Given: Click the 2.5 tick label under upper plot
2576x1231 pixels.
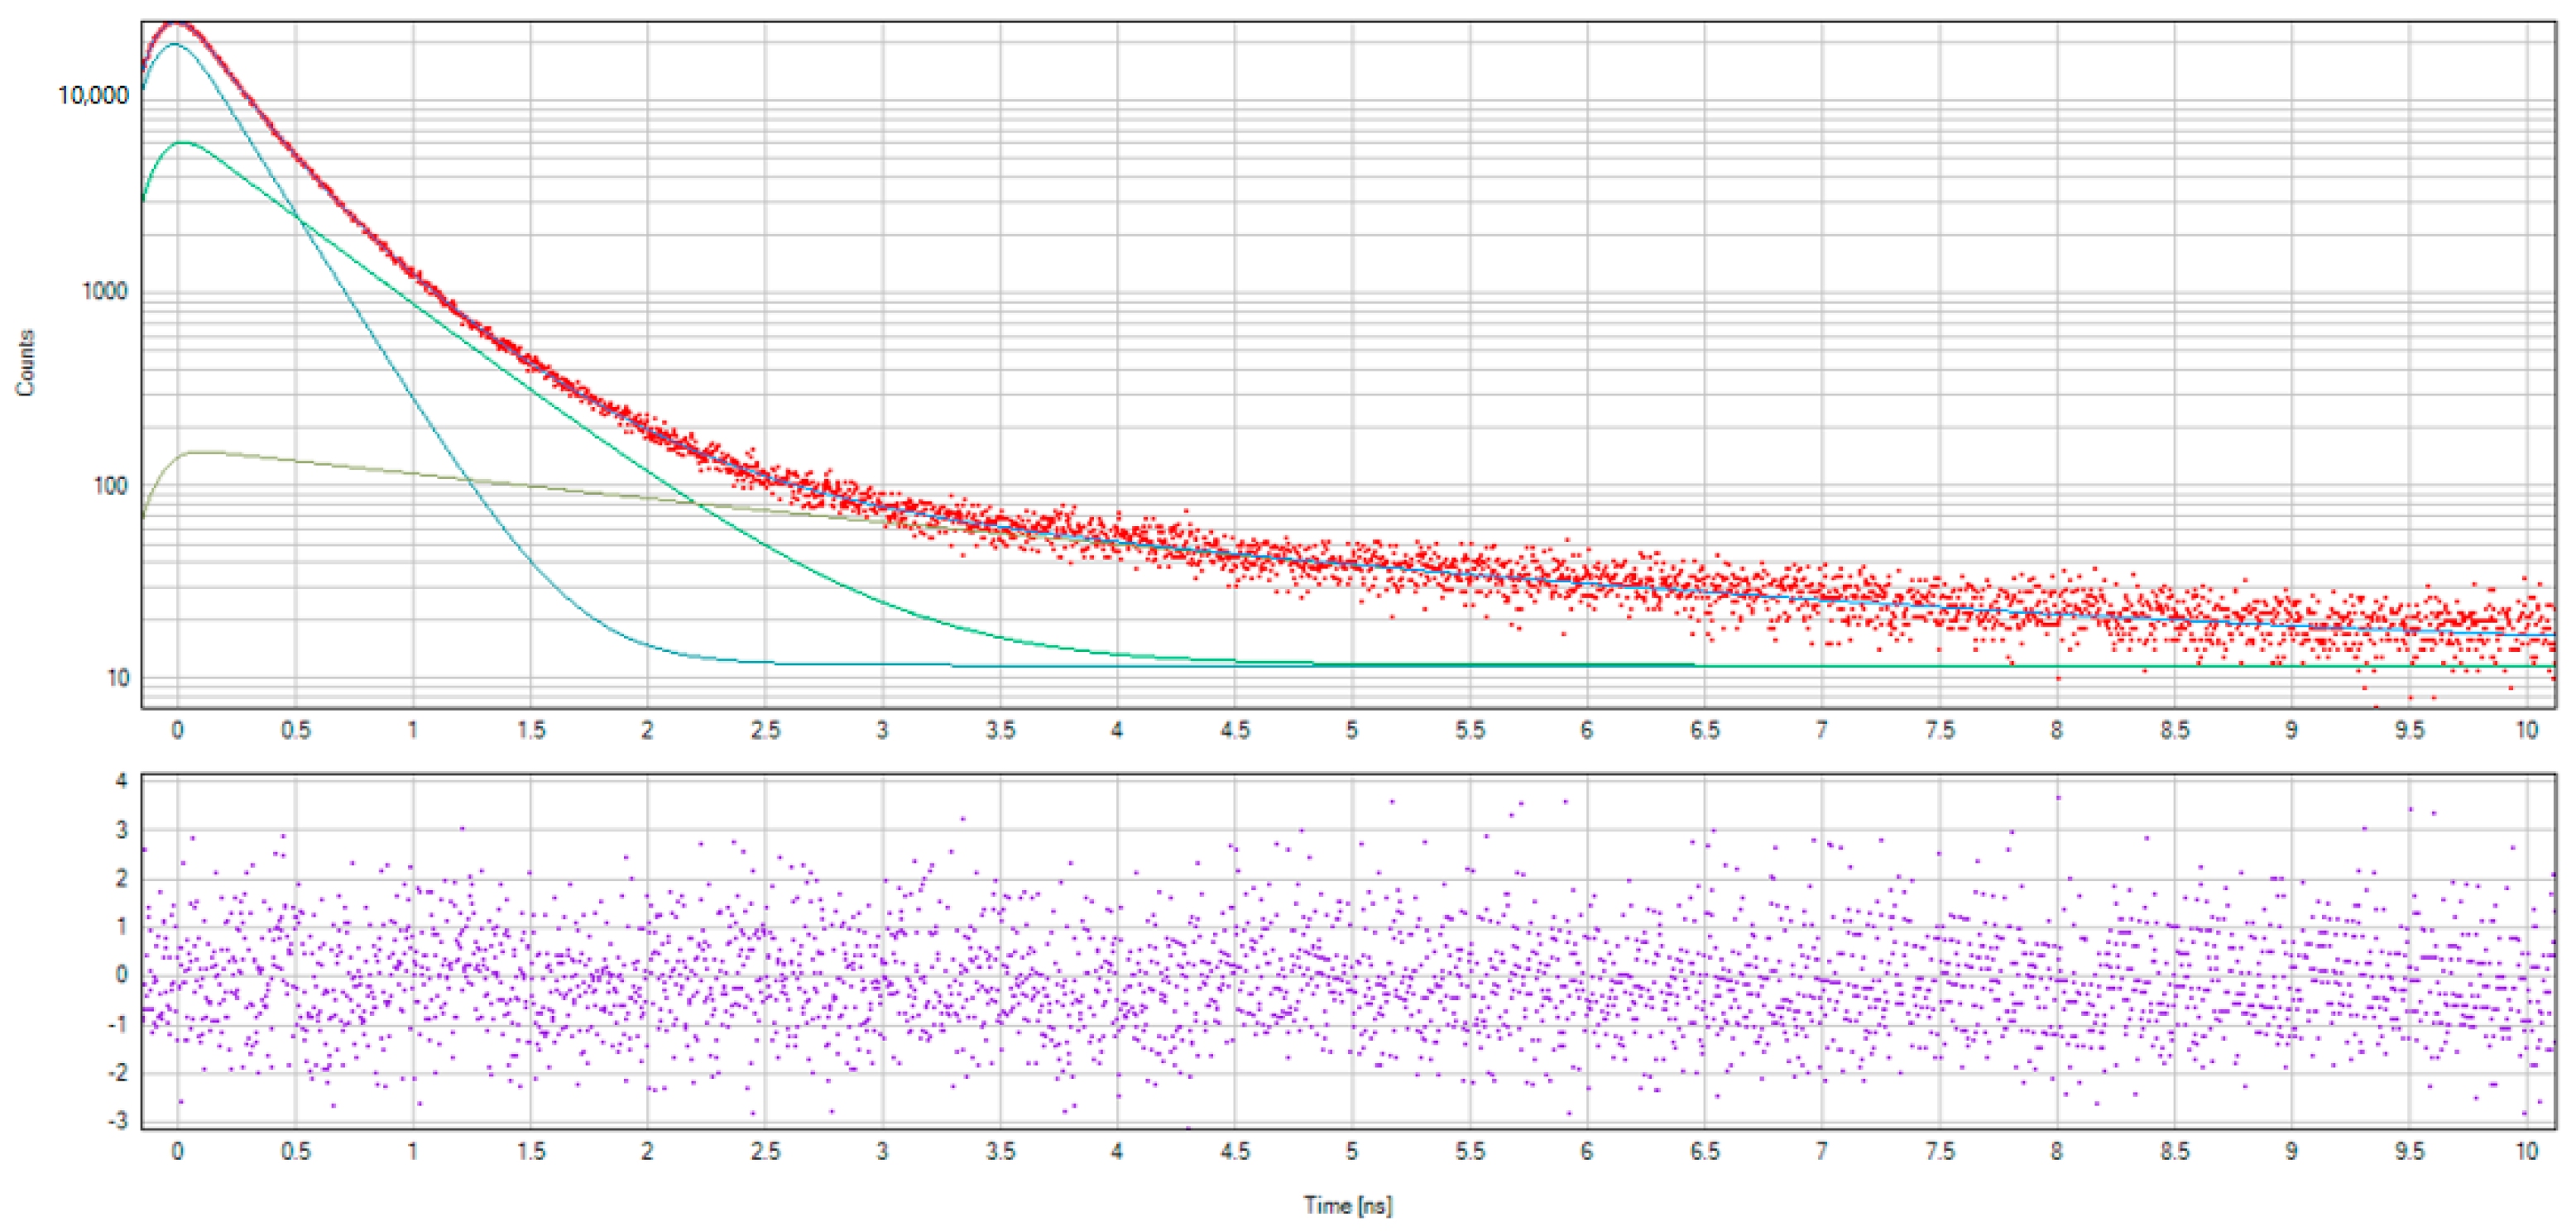Looking at the screenshot, I should pyautogui.click(x=765, y=731).
